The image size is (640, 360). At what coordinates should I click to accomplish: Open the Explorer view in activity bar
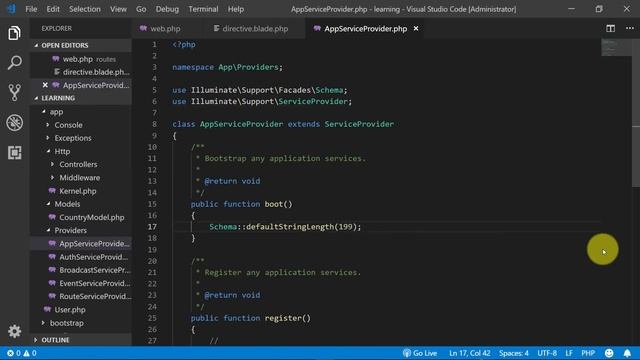point(14,33)
